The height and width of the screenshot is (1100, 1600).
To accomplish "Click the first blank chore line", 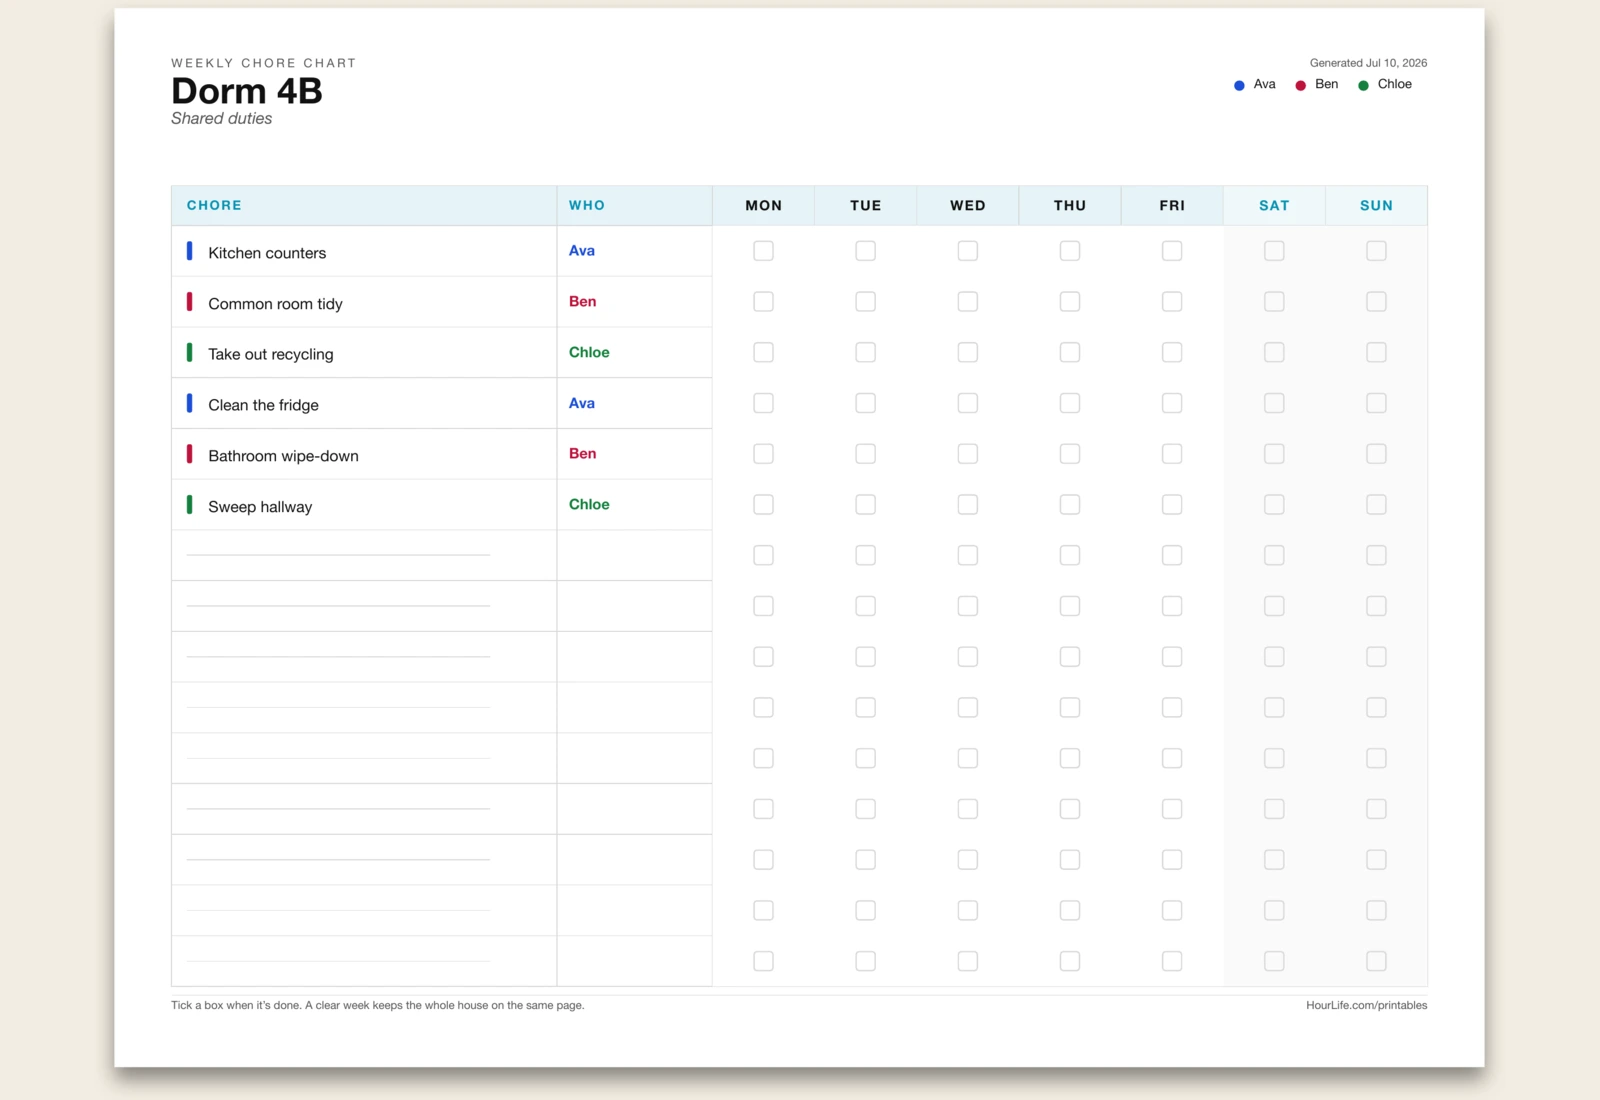I will [x=338, y=555].
